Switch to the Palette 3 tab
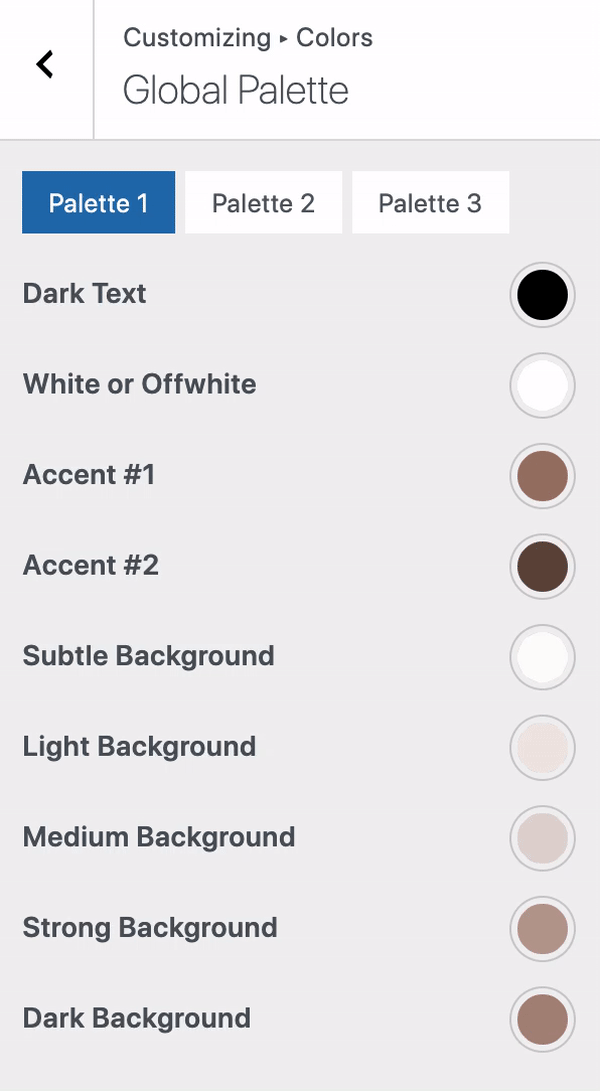600x1091 pixels. point(430,202)
